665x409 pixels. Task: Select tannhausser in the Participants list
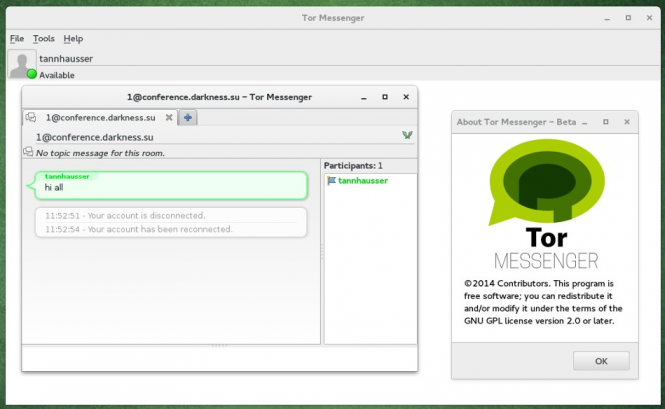click(x=362, y=181)
